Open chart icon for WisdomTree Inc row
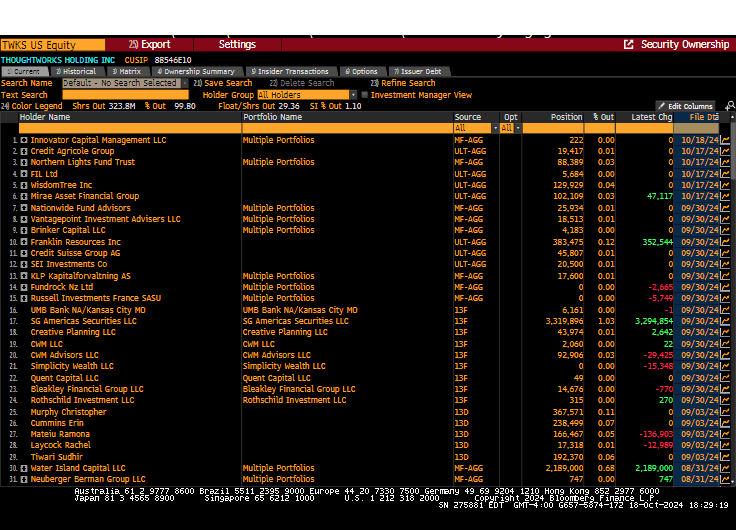 725,185
